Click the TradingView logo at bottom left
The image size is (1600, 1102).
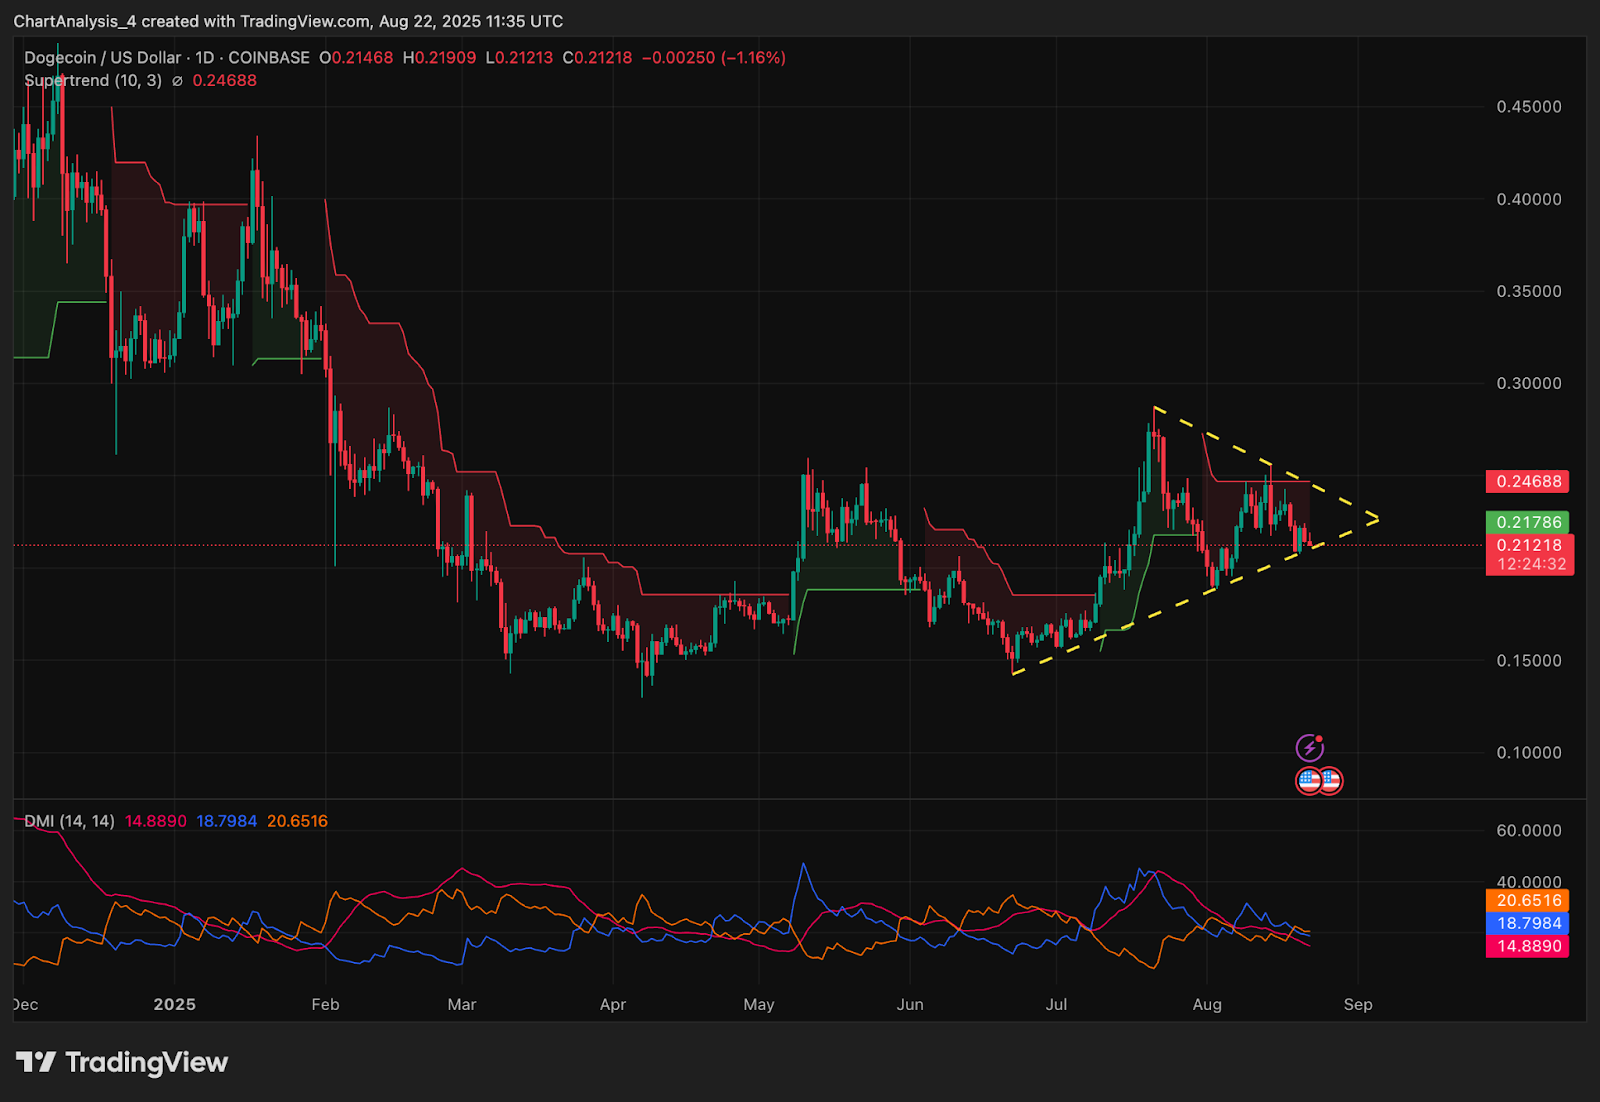tap(122, 1062)
